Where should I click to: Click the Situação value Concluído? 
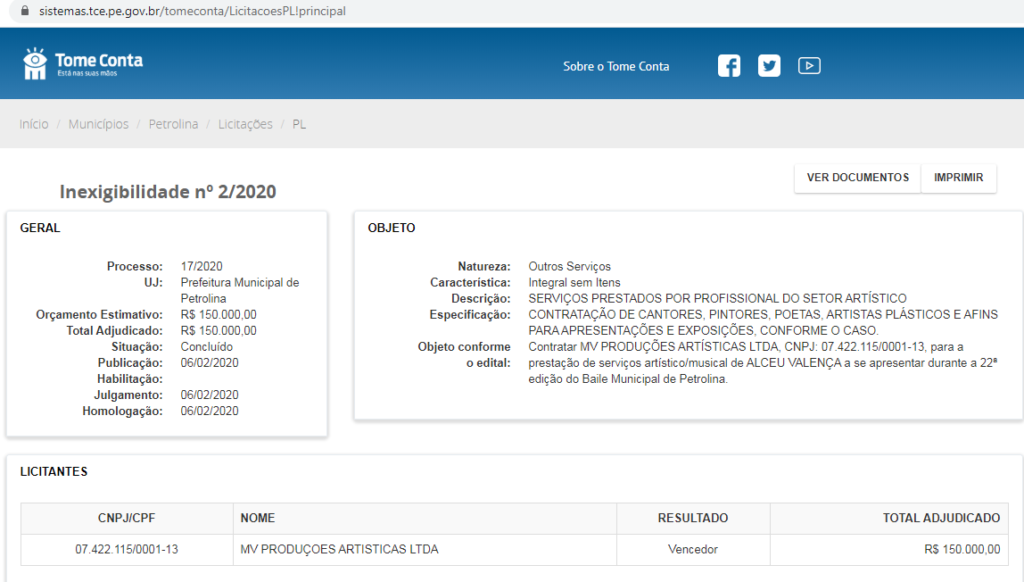click(x=206, y=347)
